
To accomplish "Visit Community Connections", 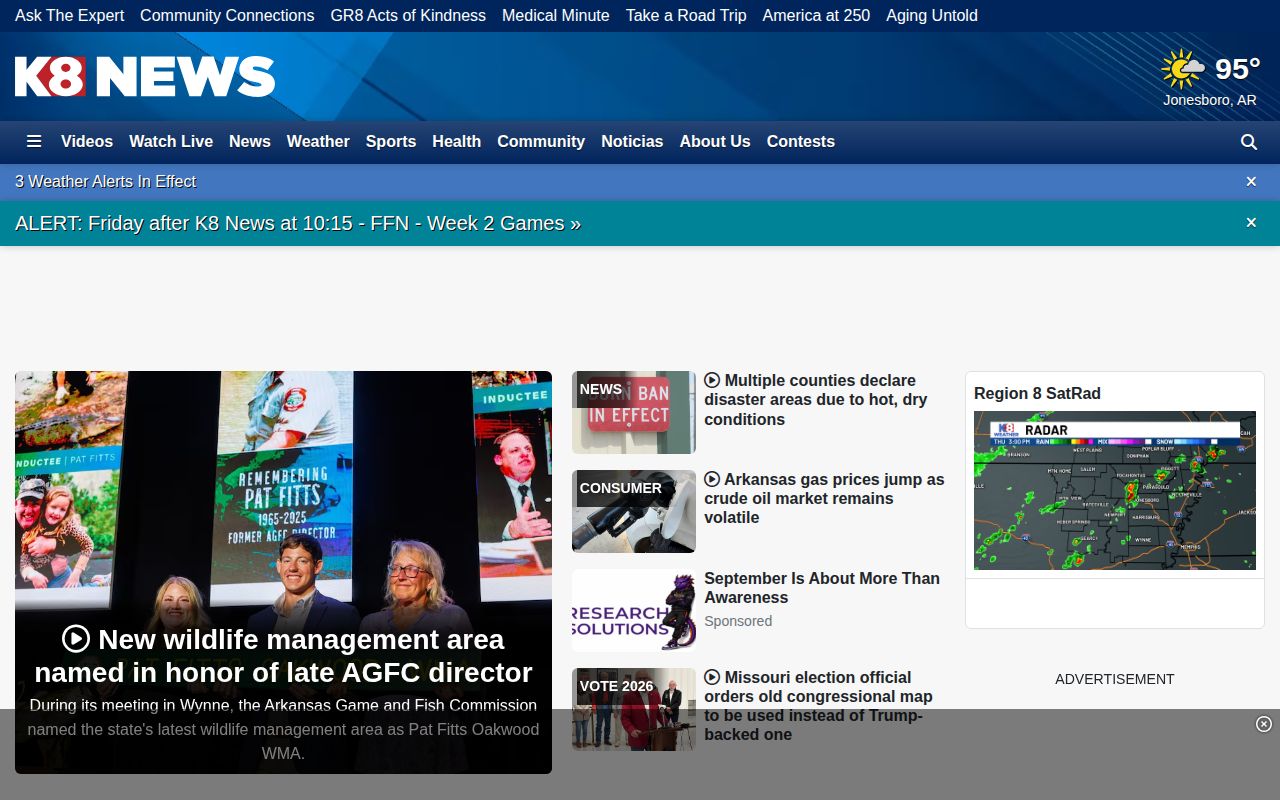I will tap(227, 16).
